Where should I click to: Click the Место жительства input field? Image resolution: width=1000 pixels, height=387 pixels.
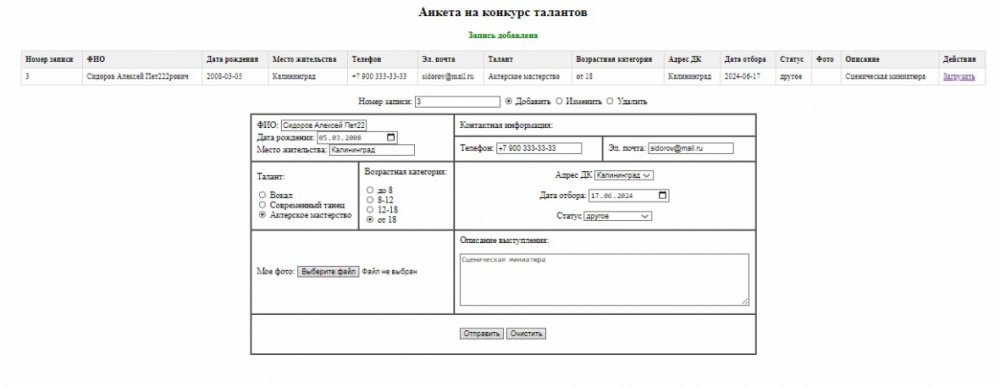coord(372,150)
